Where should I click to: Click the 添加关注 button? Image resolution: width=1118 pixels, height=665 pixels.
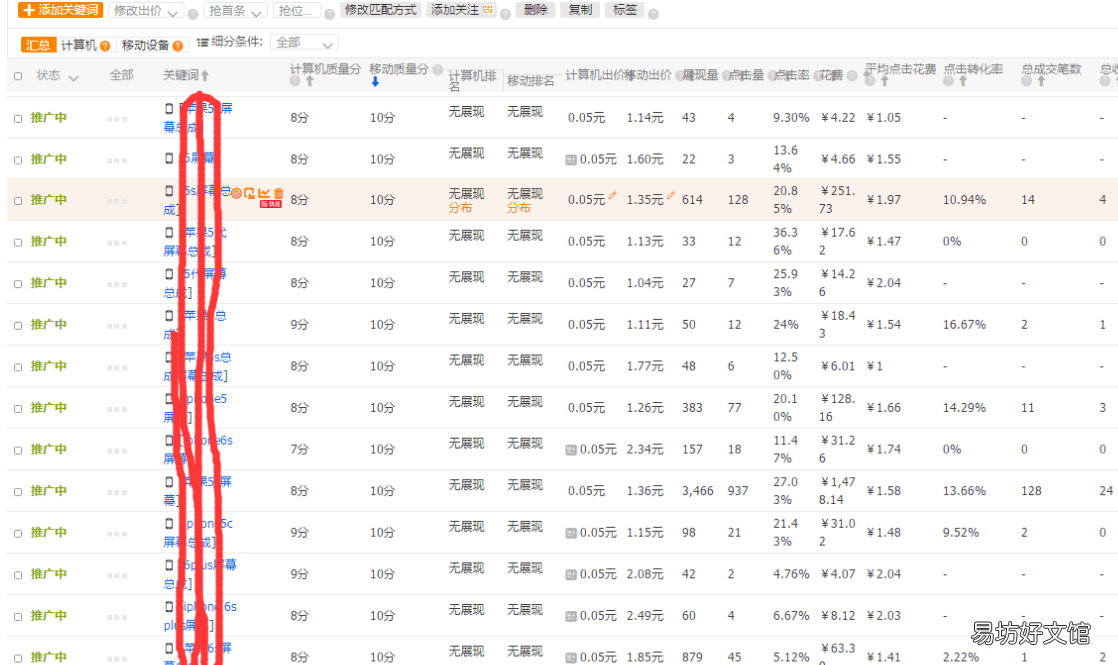coord(461,10)
